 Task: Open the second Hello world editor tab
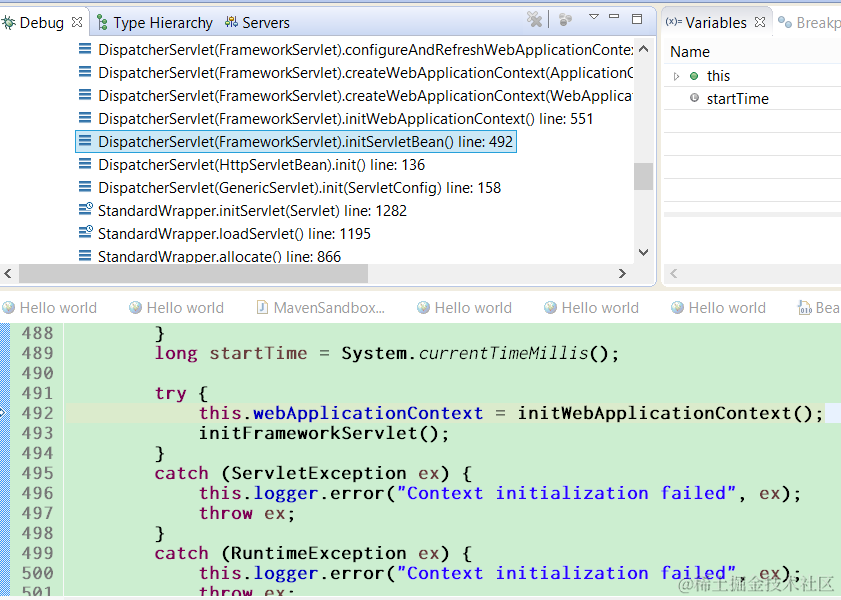click(x=176, y=308)
